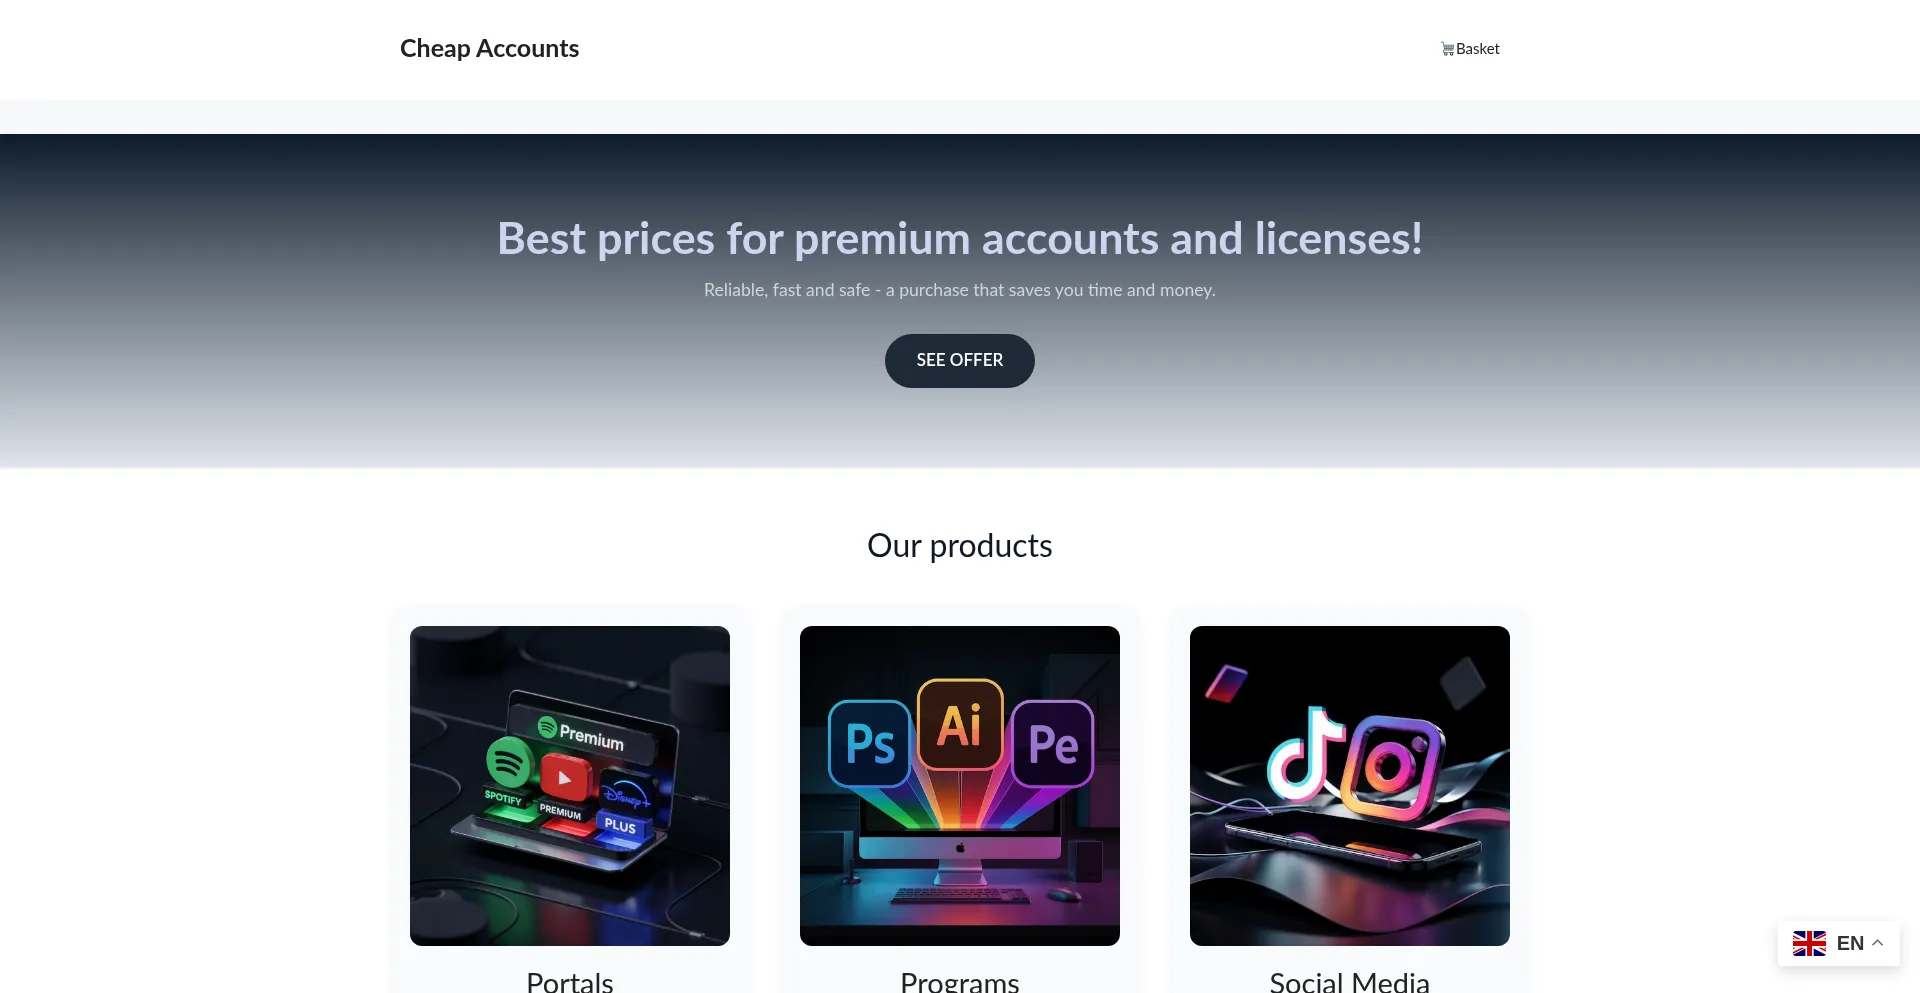This screenshot has width=1920, height=993.
Task: Click the UK flag language icon
Action: [x=1809, y=943]
